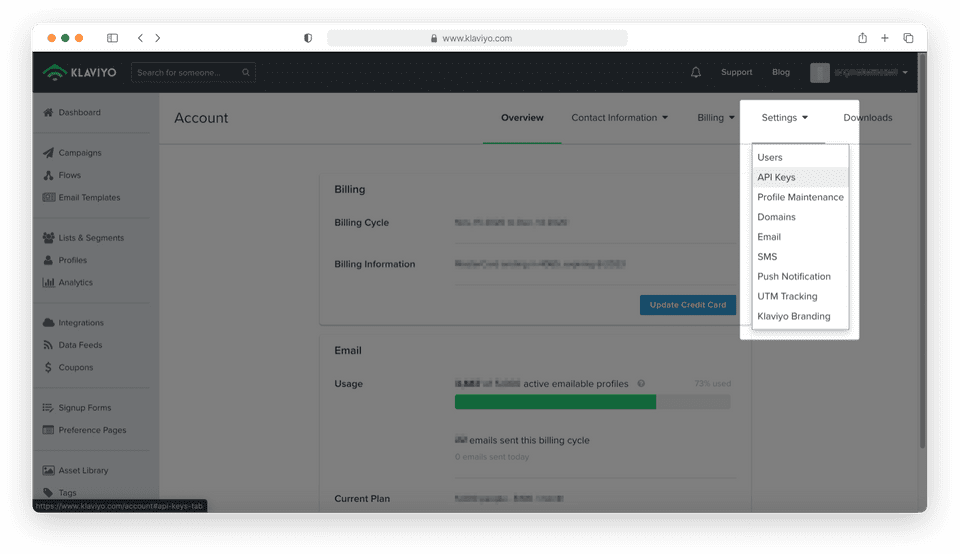Select API Keys from Settings menu
The width and height of the screenshot is (960, 554).
coord(800,177)
